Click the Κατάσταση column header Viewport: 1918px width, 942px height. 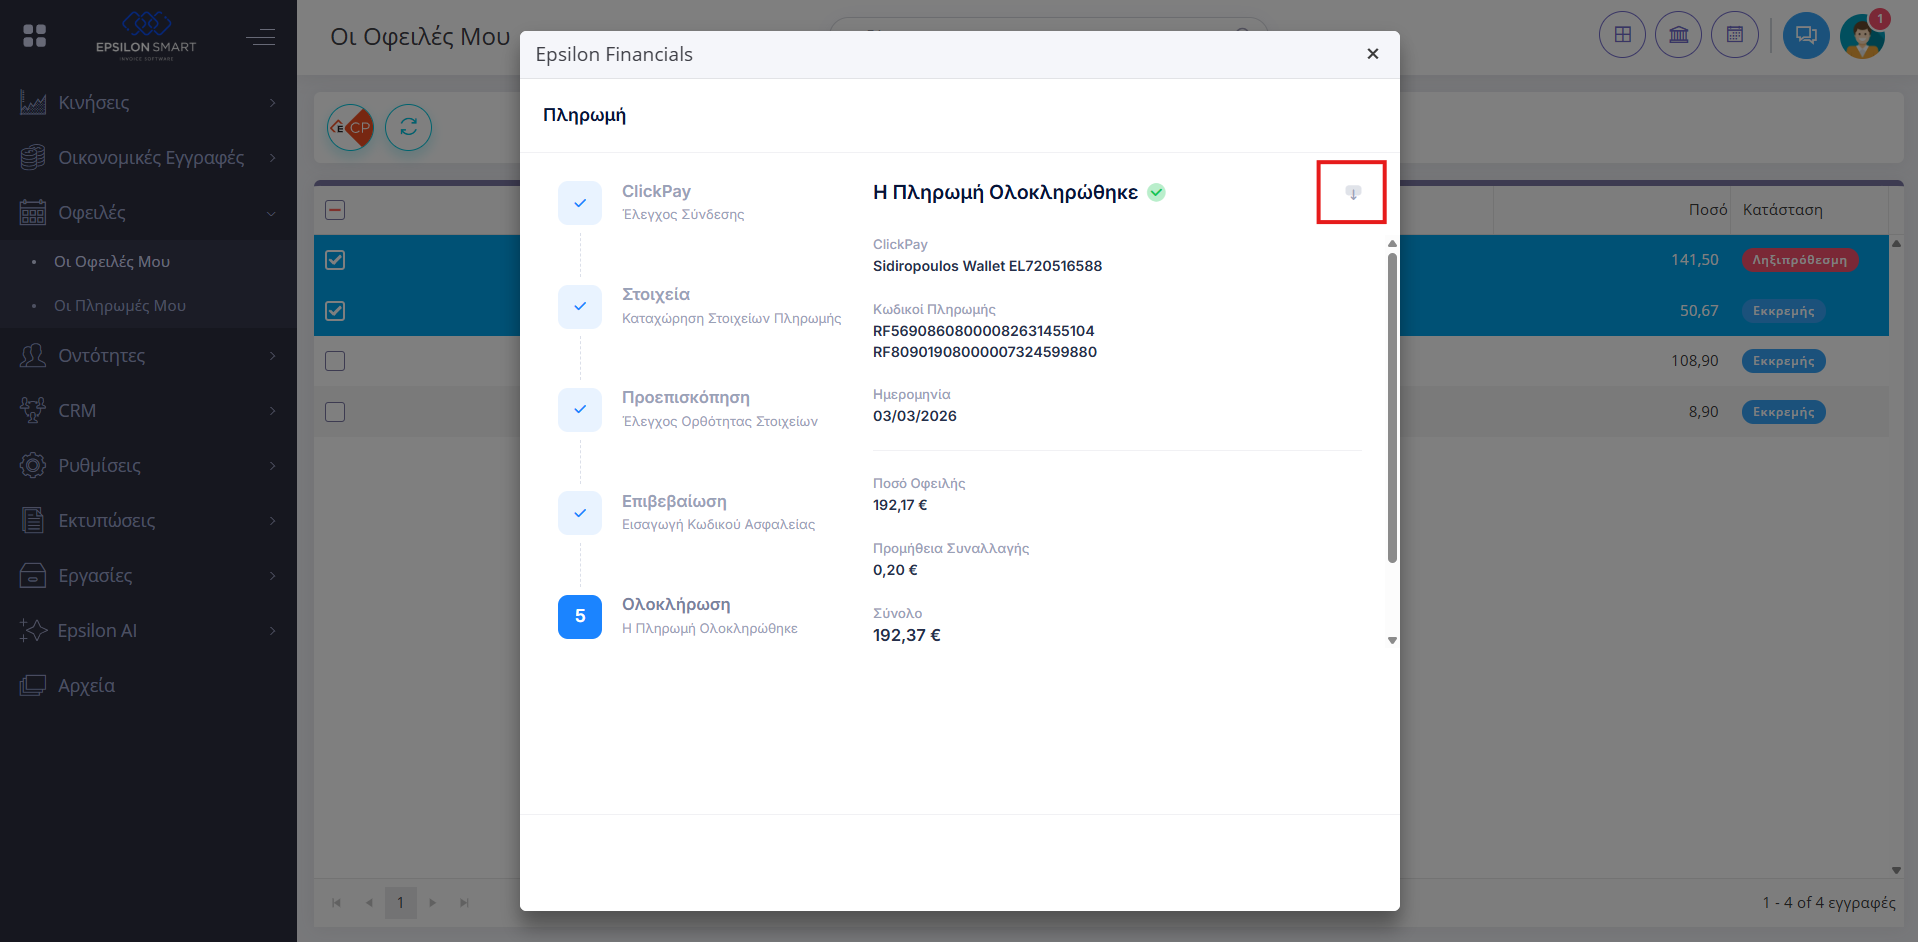pyautogui.click(x=1782, y=210)
